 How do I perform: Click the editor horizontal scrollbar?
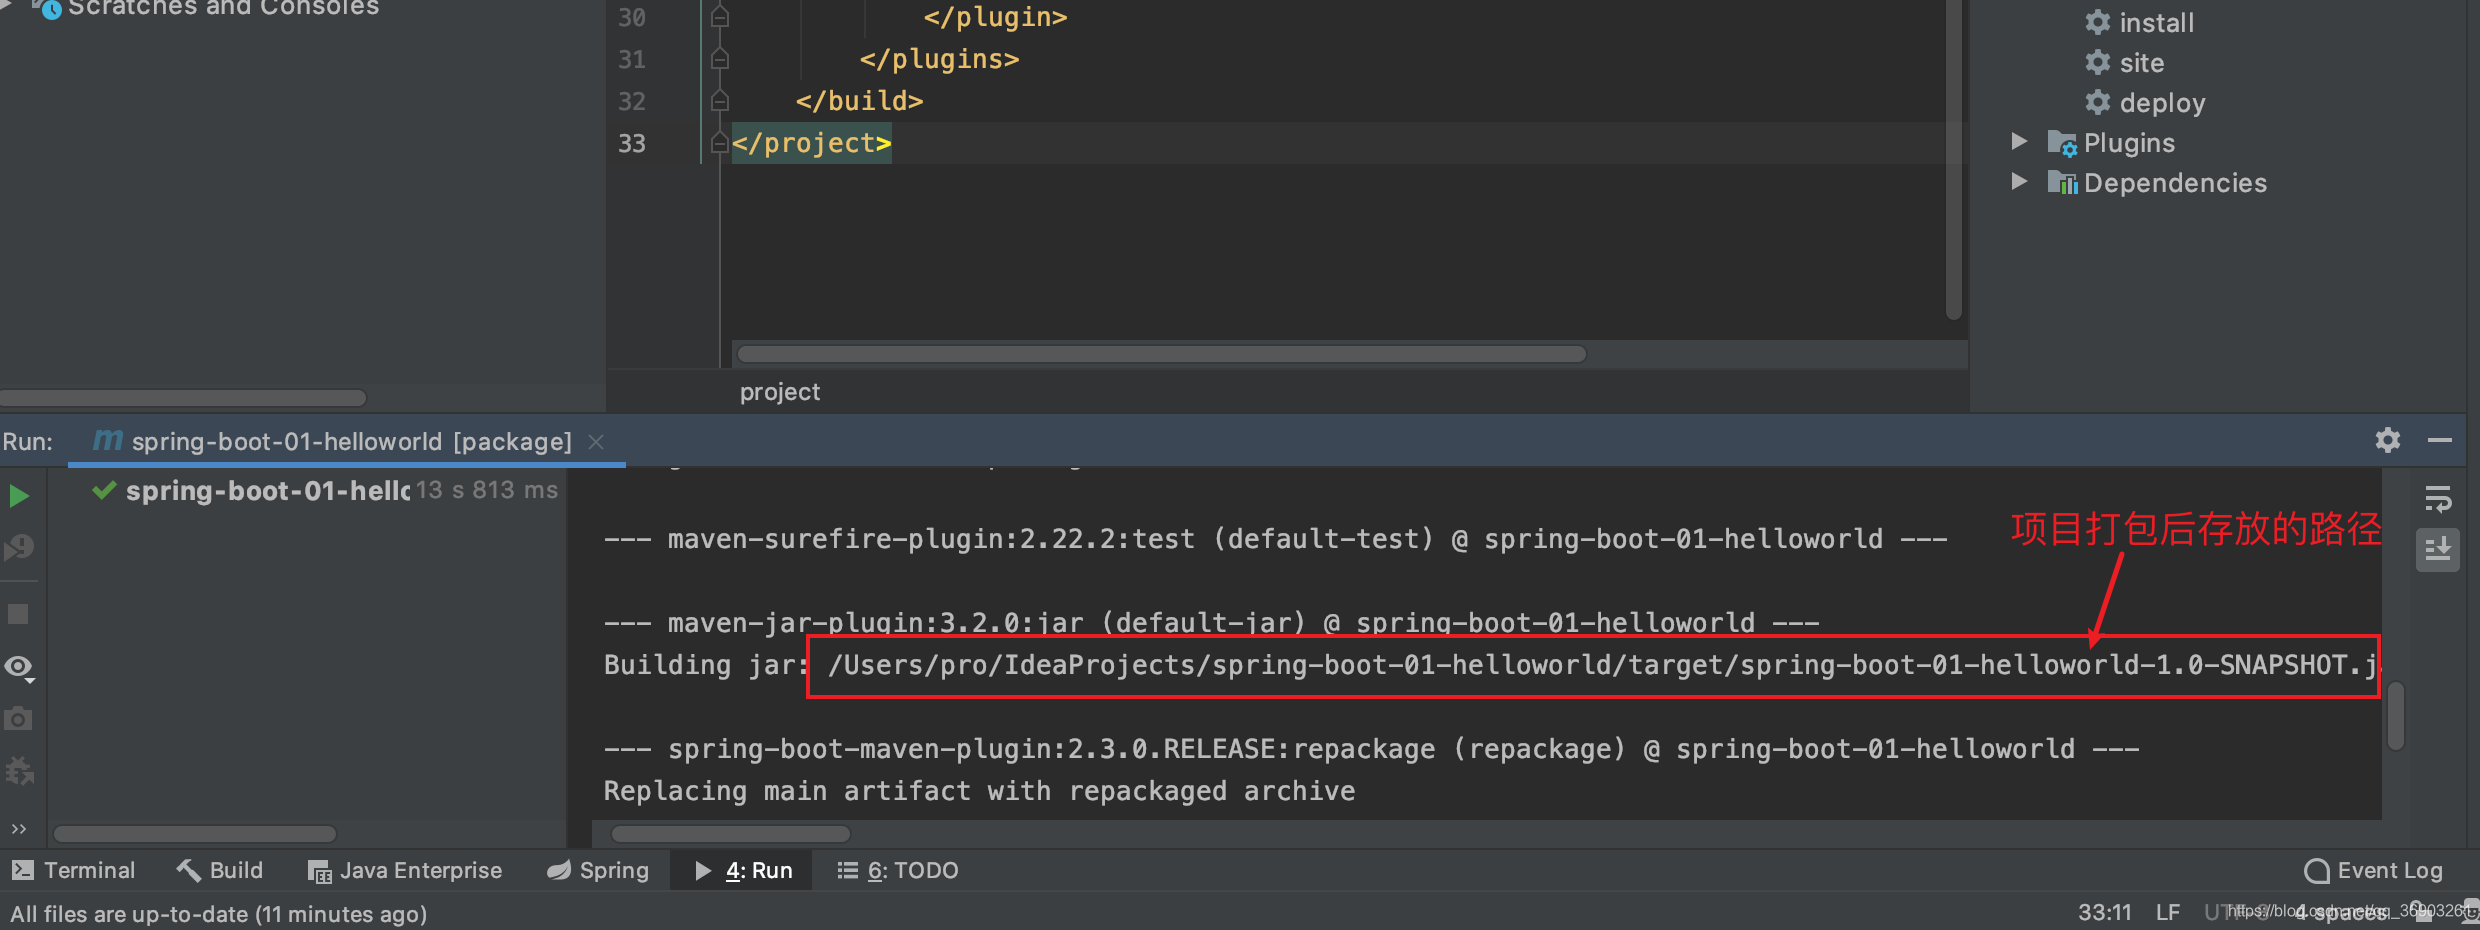pos(1161,354)
